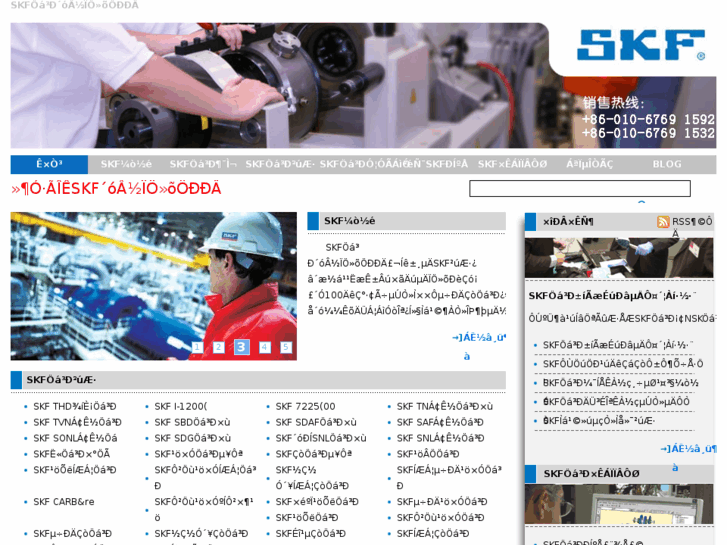Open the second news list item
Image resolution: width=727 pixels, height=545 pixels.
[623, 364]
